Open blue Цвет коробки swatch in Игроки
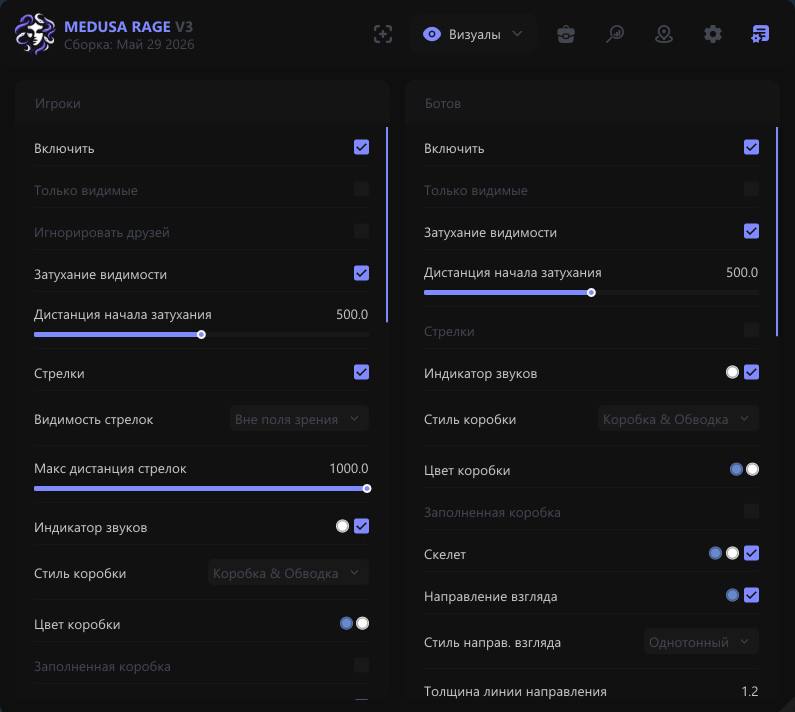Screen dimensions: 795x712 pyautogui.click(x=346, y=623)
